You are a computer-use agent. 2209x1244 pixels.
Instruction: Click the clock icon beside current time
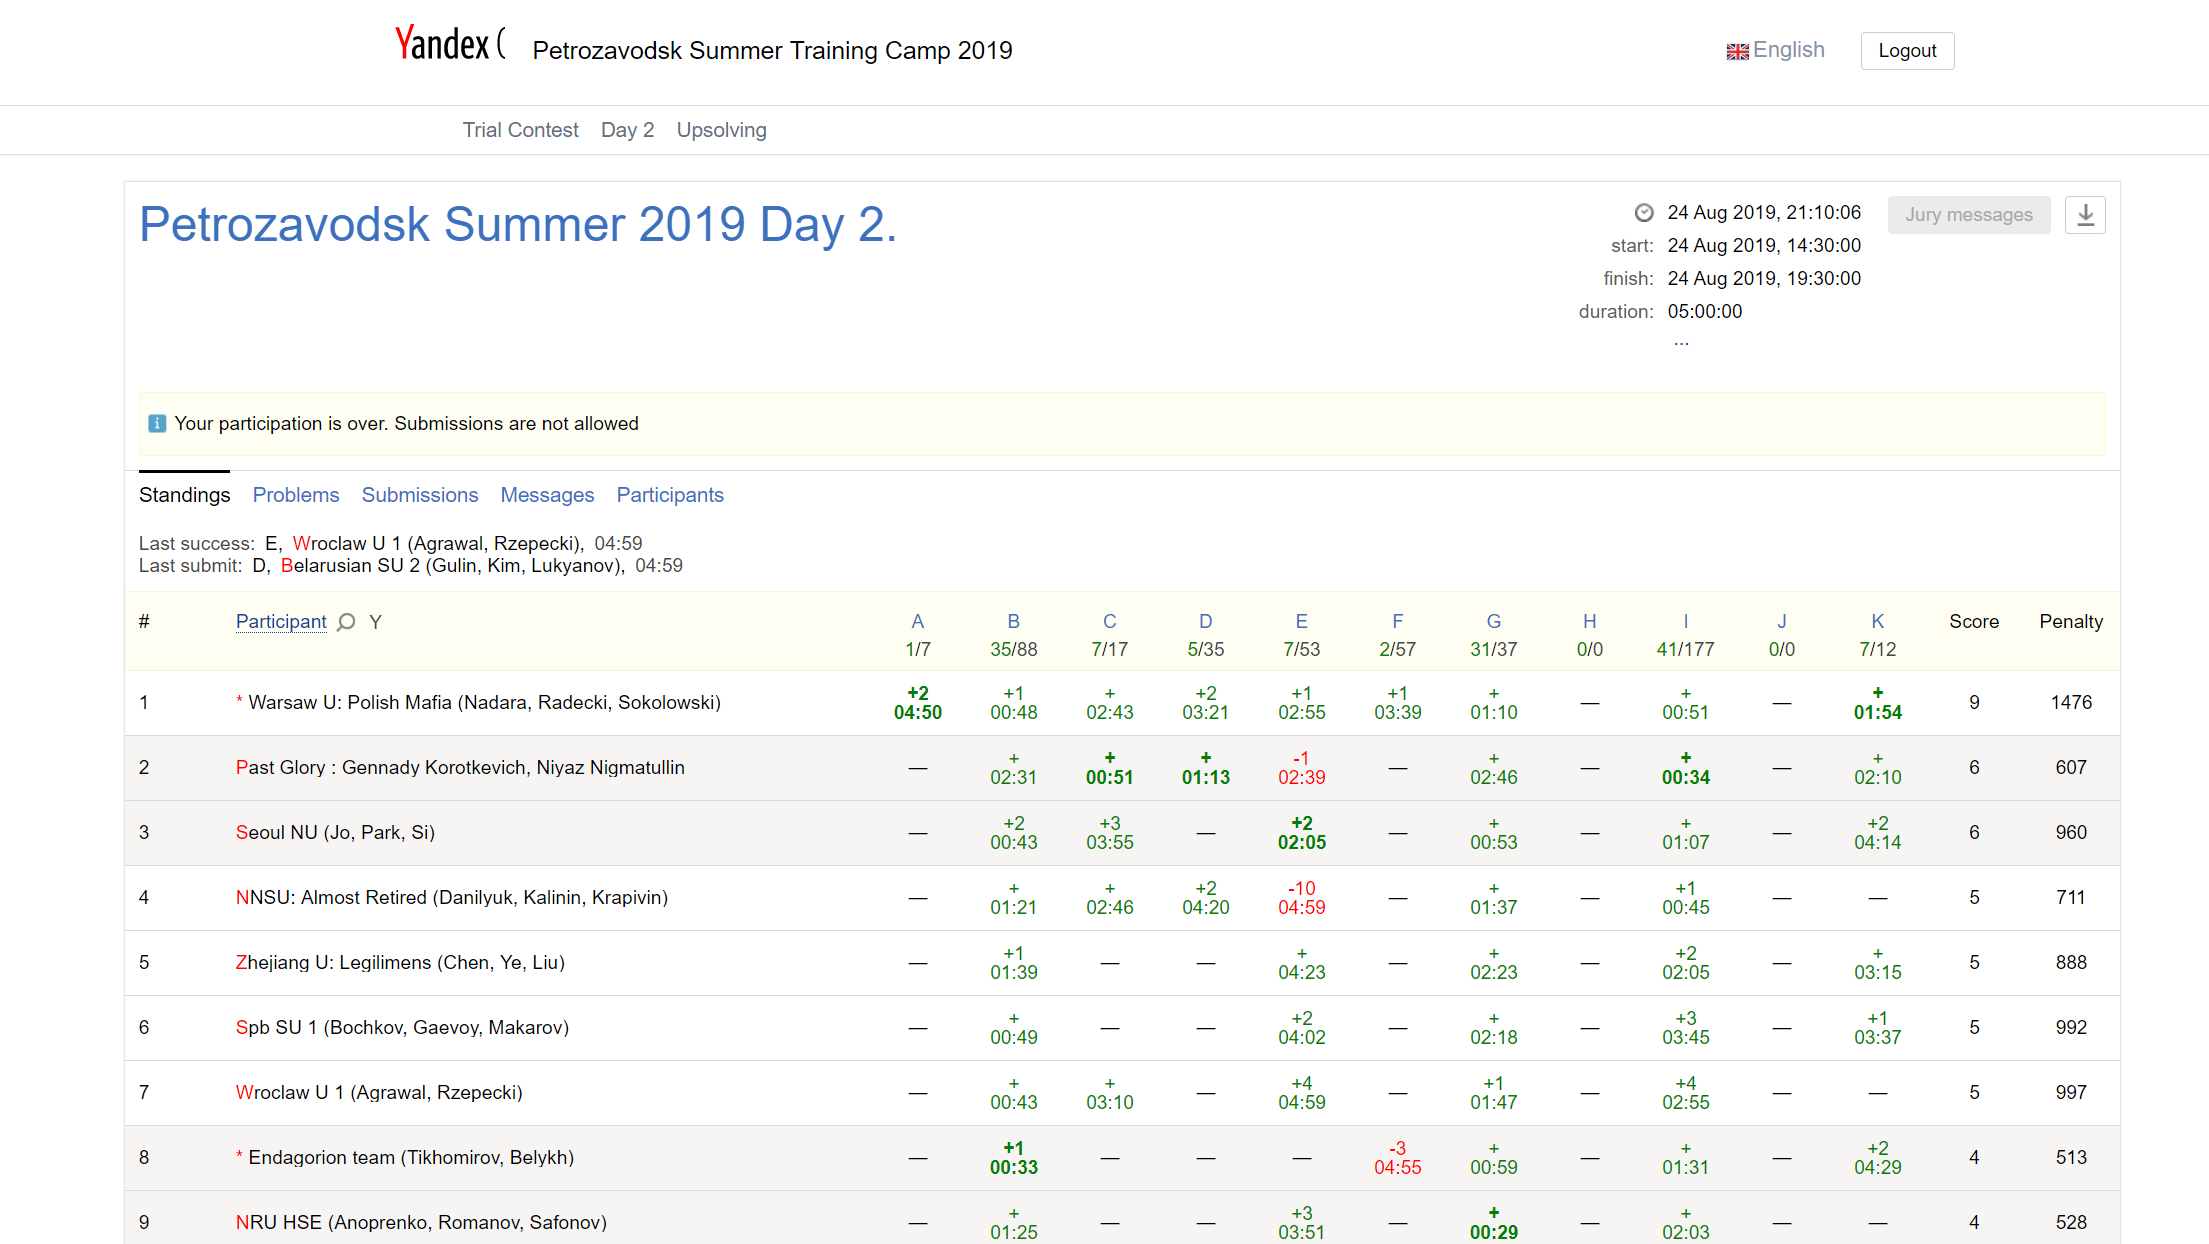tap(1644, 213)
